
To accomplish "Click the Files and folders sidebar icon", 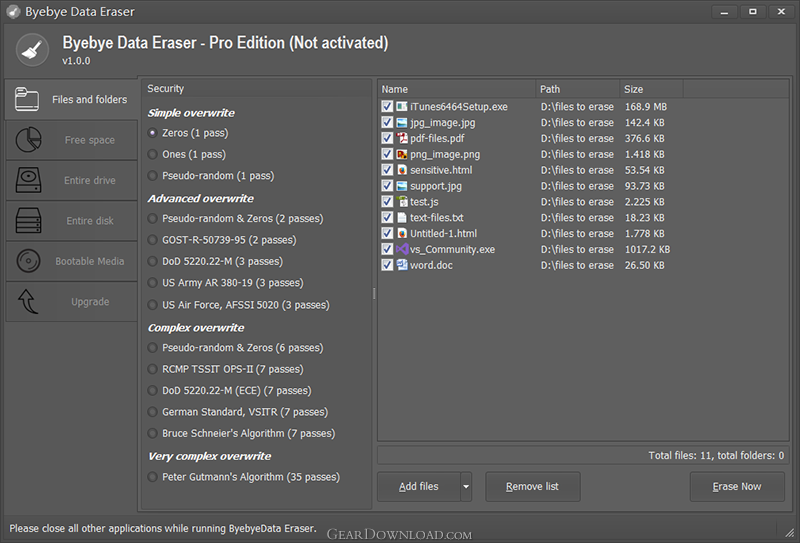I will point(27,99).
